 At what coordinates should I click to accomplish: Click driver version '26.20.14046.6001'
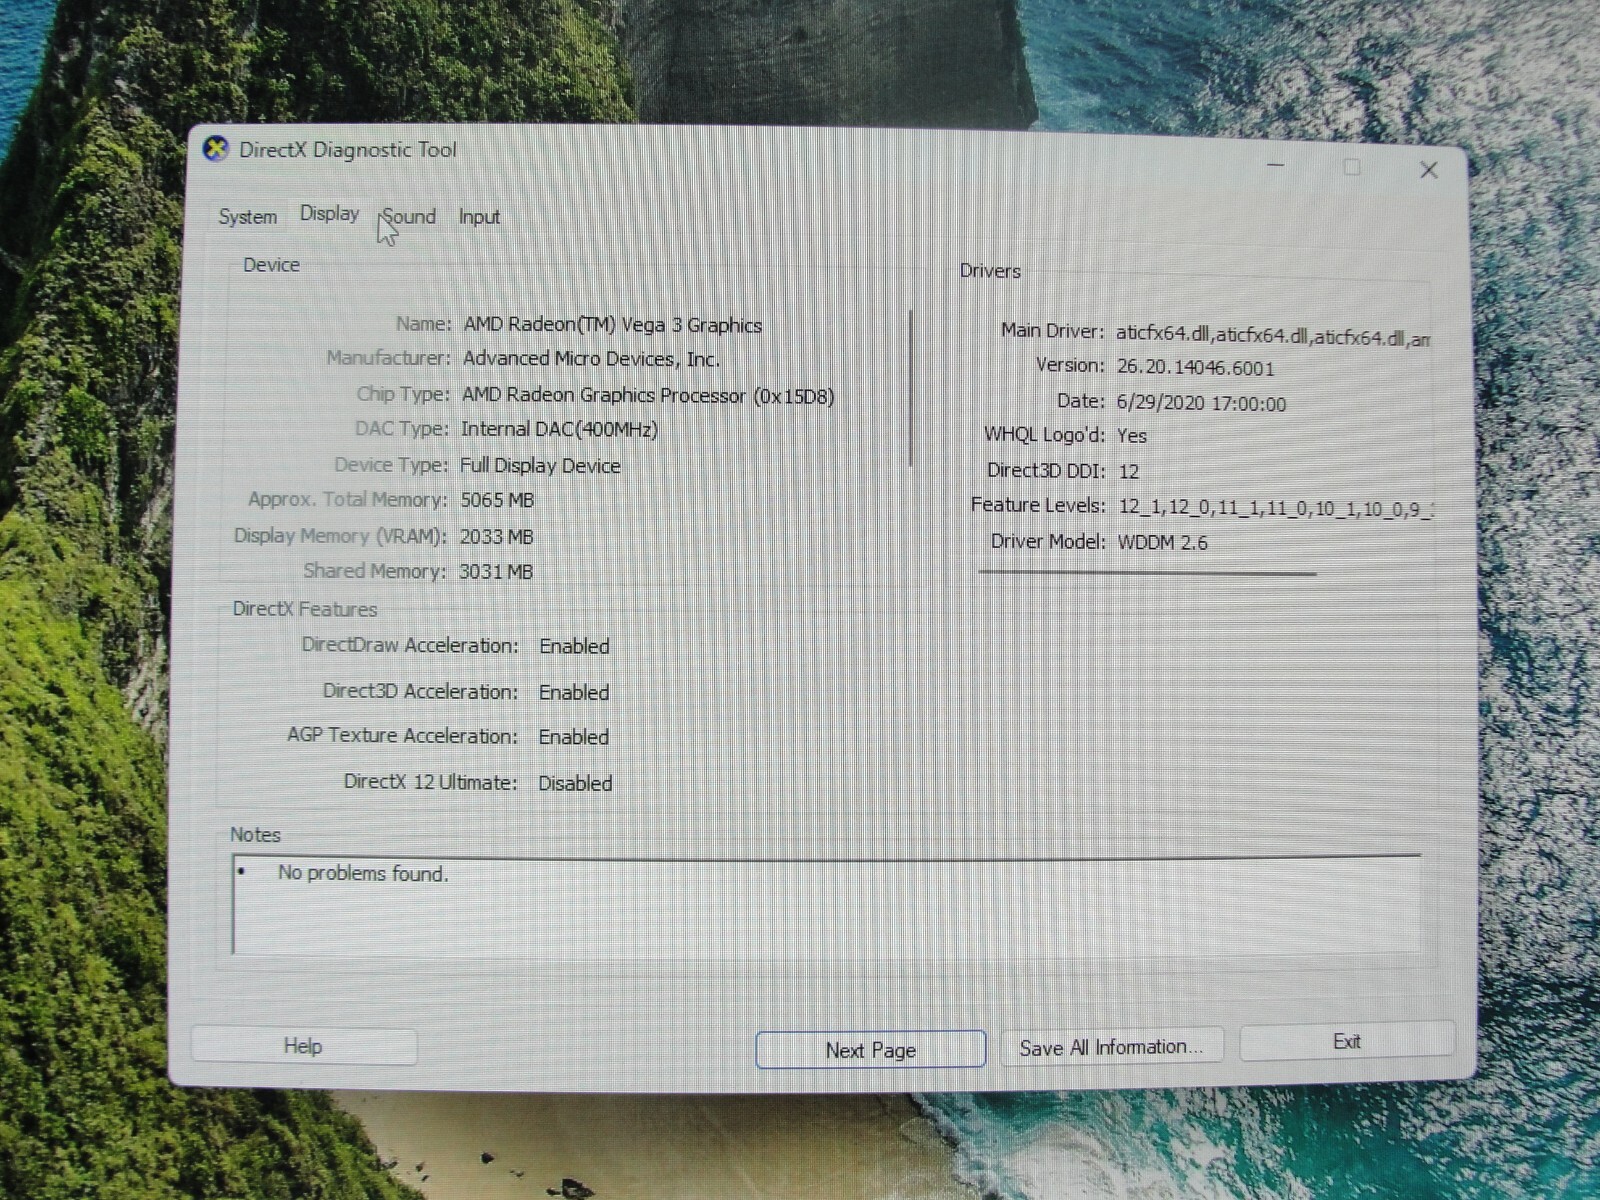(1196, 368)
